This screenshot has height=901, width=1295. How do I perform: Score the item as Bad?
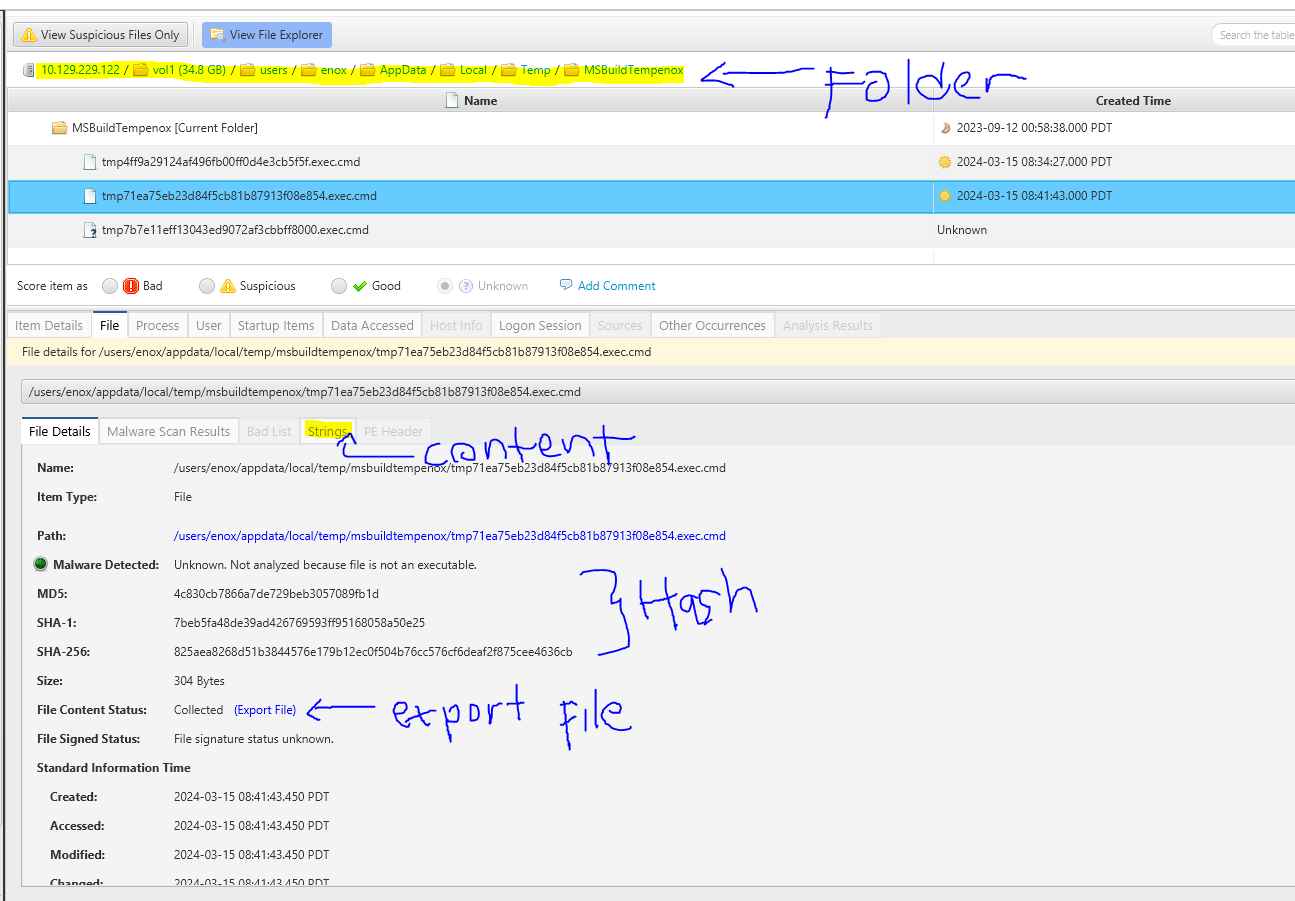pos(110,286)
